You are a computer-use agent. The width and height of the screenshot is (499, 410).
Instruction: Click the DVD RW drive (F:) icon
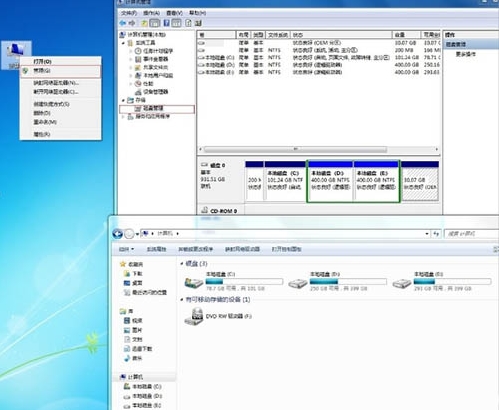coord(194,316)
